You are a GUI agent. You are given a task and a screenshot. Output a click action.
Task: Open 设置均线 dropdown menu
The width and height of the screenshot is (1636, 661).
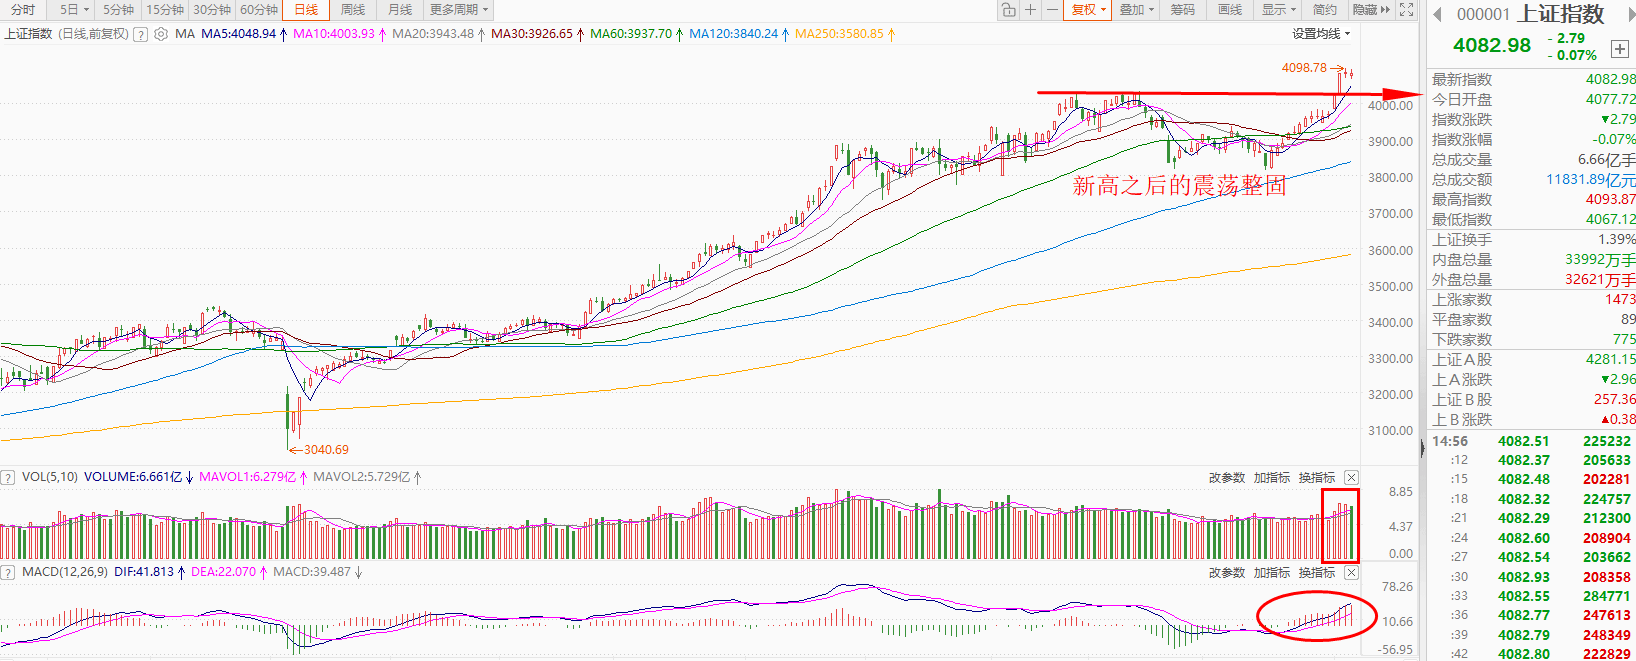click(x=1320, y=34)
